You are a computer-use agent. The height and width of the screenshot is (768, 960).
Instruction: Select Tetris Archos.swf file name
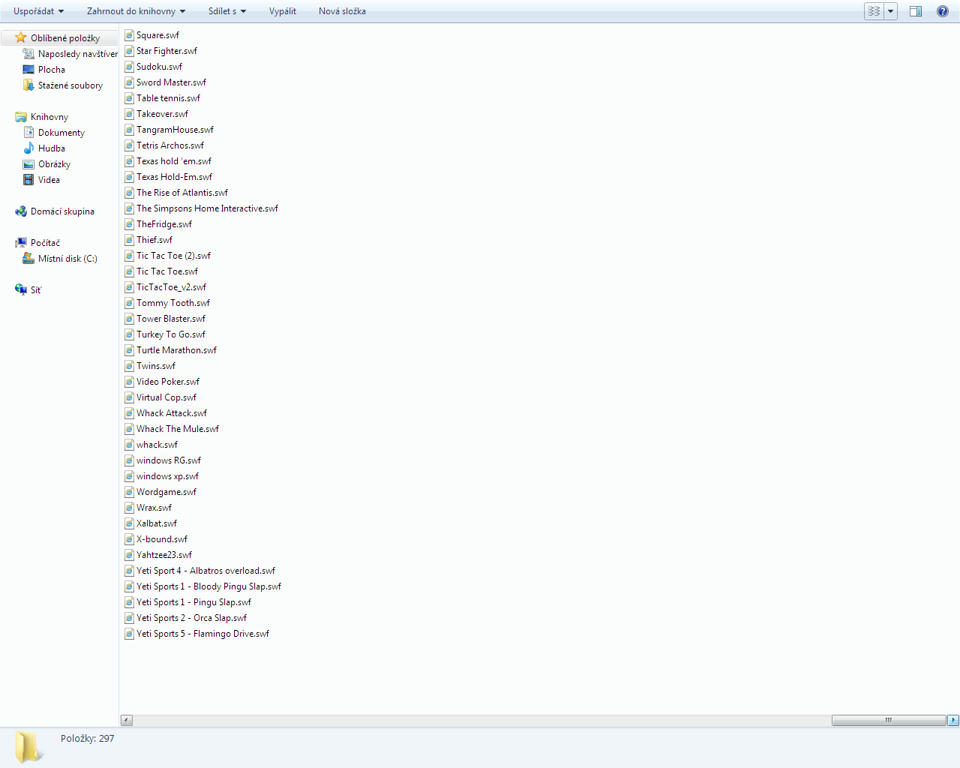(x=170, y=145)
